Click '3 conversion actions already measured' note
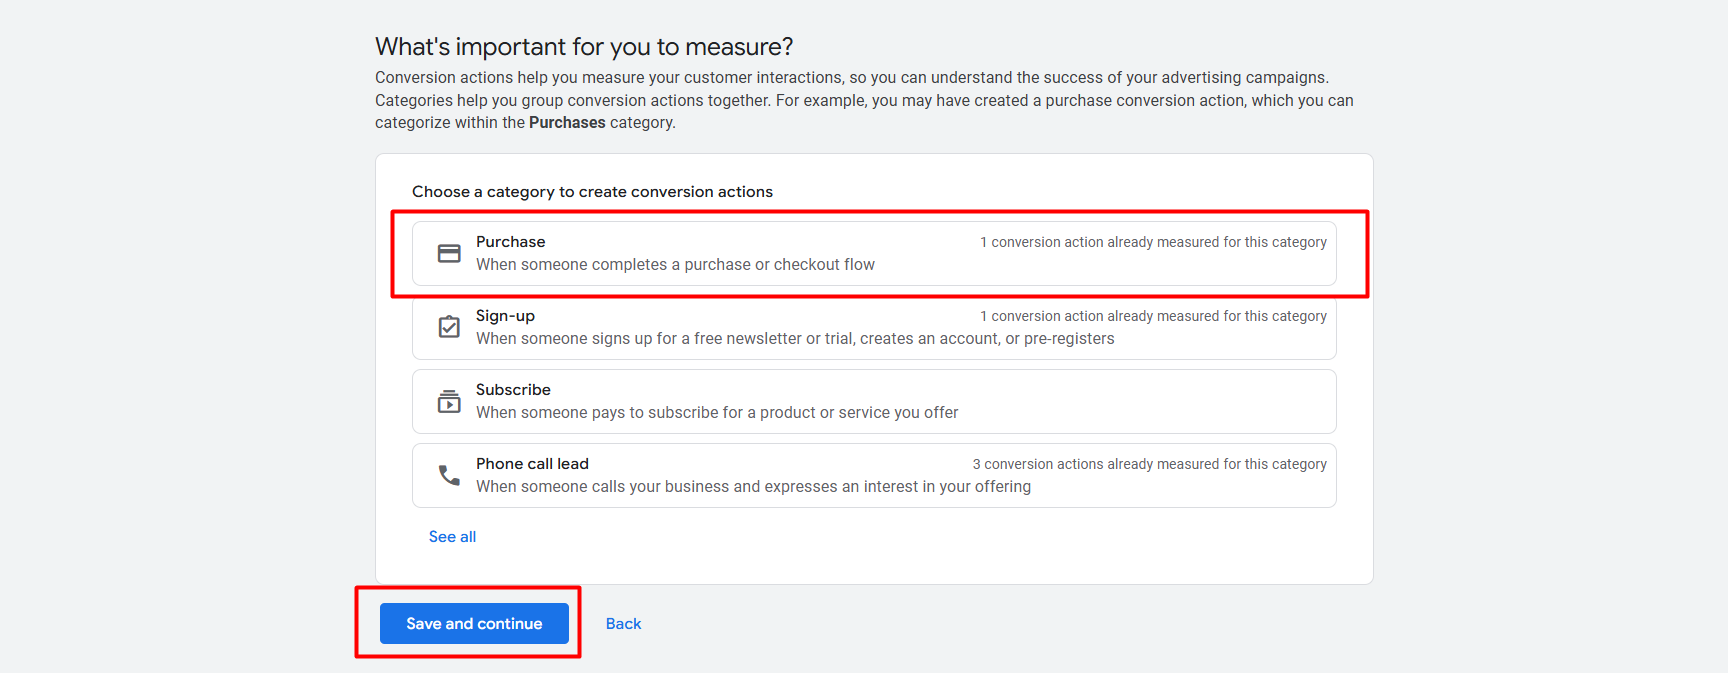 [1149, 464]
